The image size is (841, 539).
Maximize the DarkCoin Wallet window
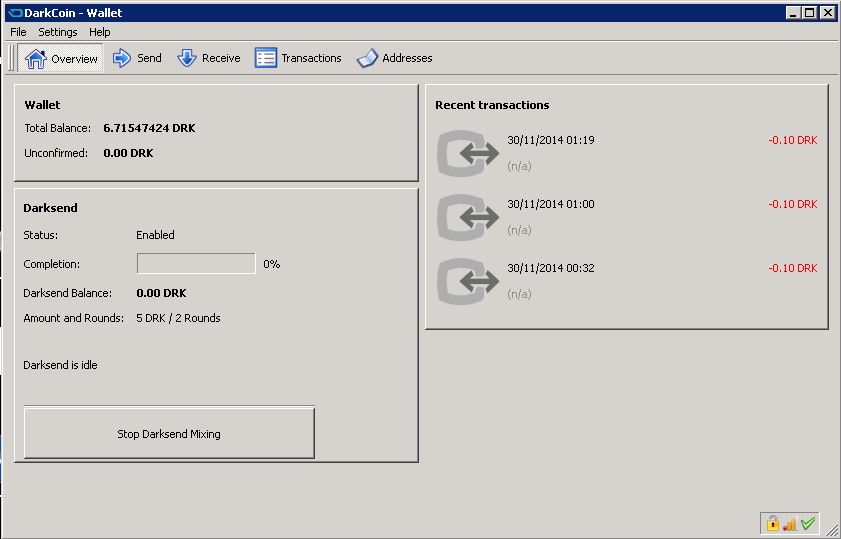810,13
